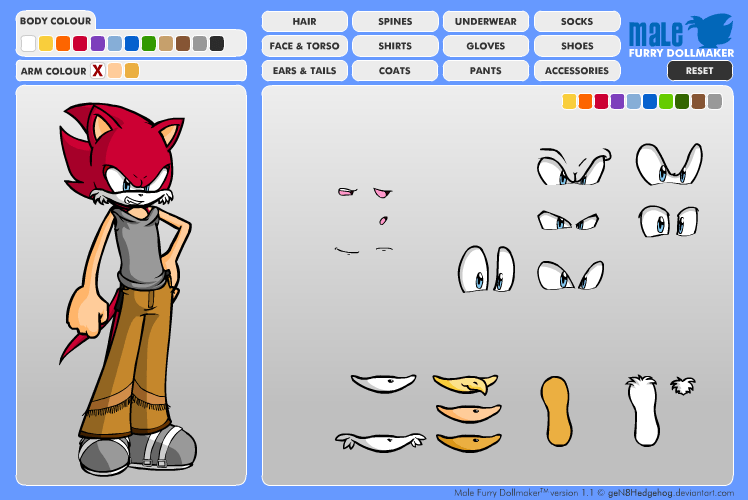Set body colour to orange

click(x=63, y=43)
